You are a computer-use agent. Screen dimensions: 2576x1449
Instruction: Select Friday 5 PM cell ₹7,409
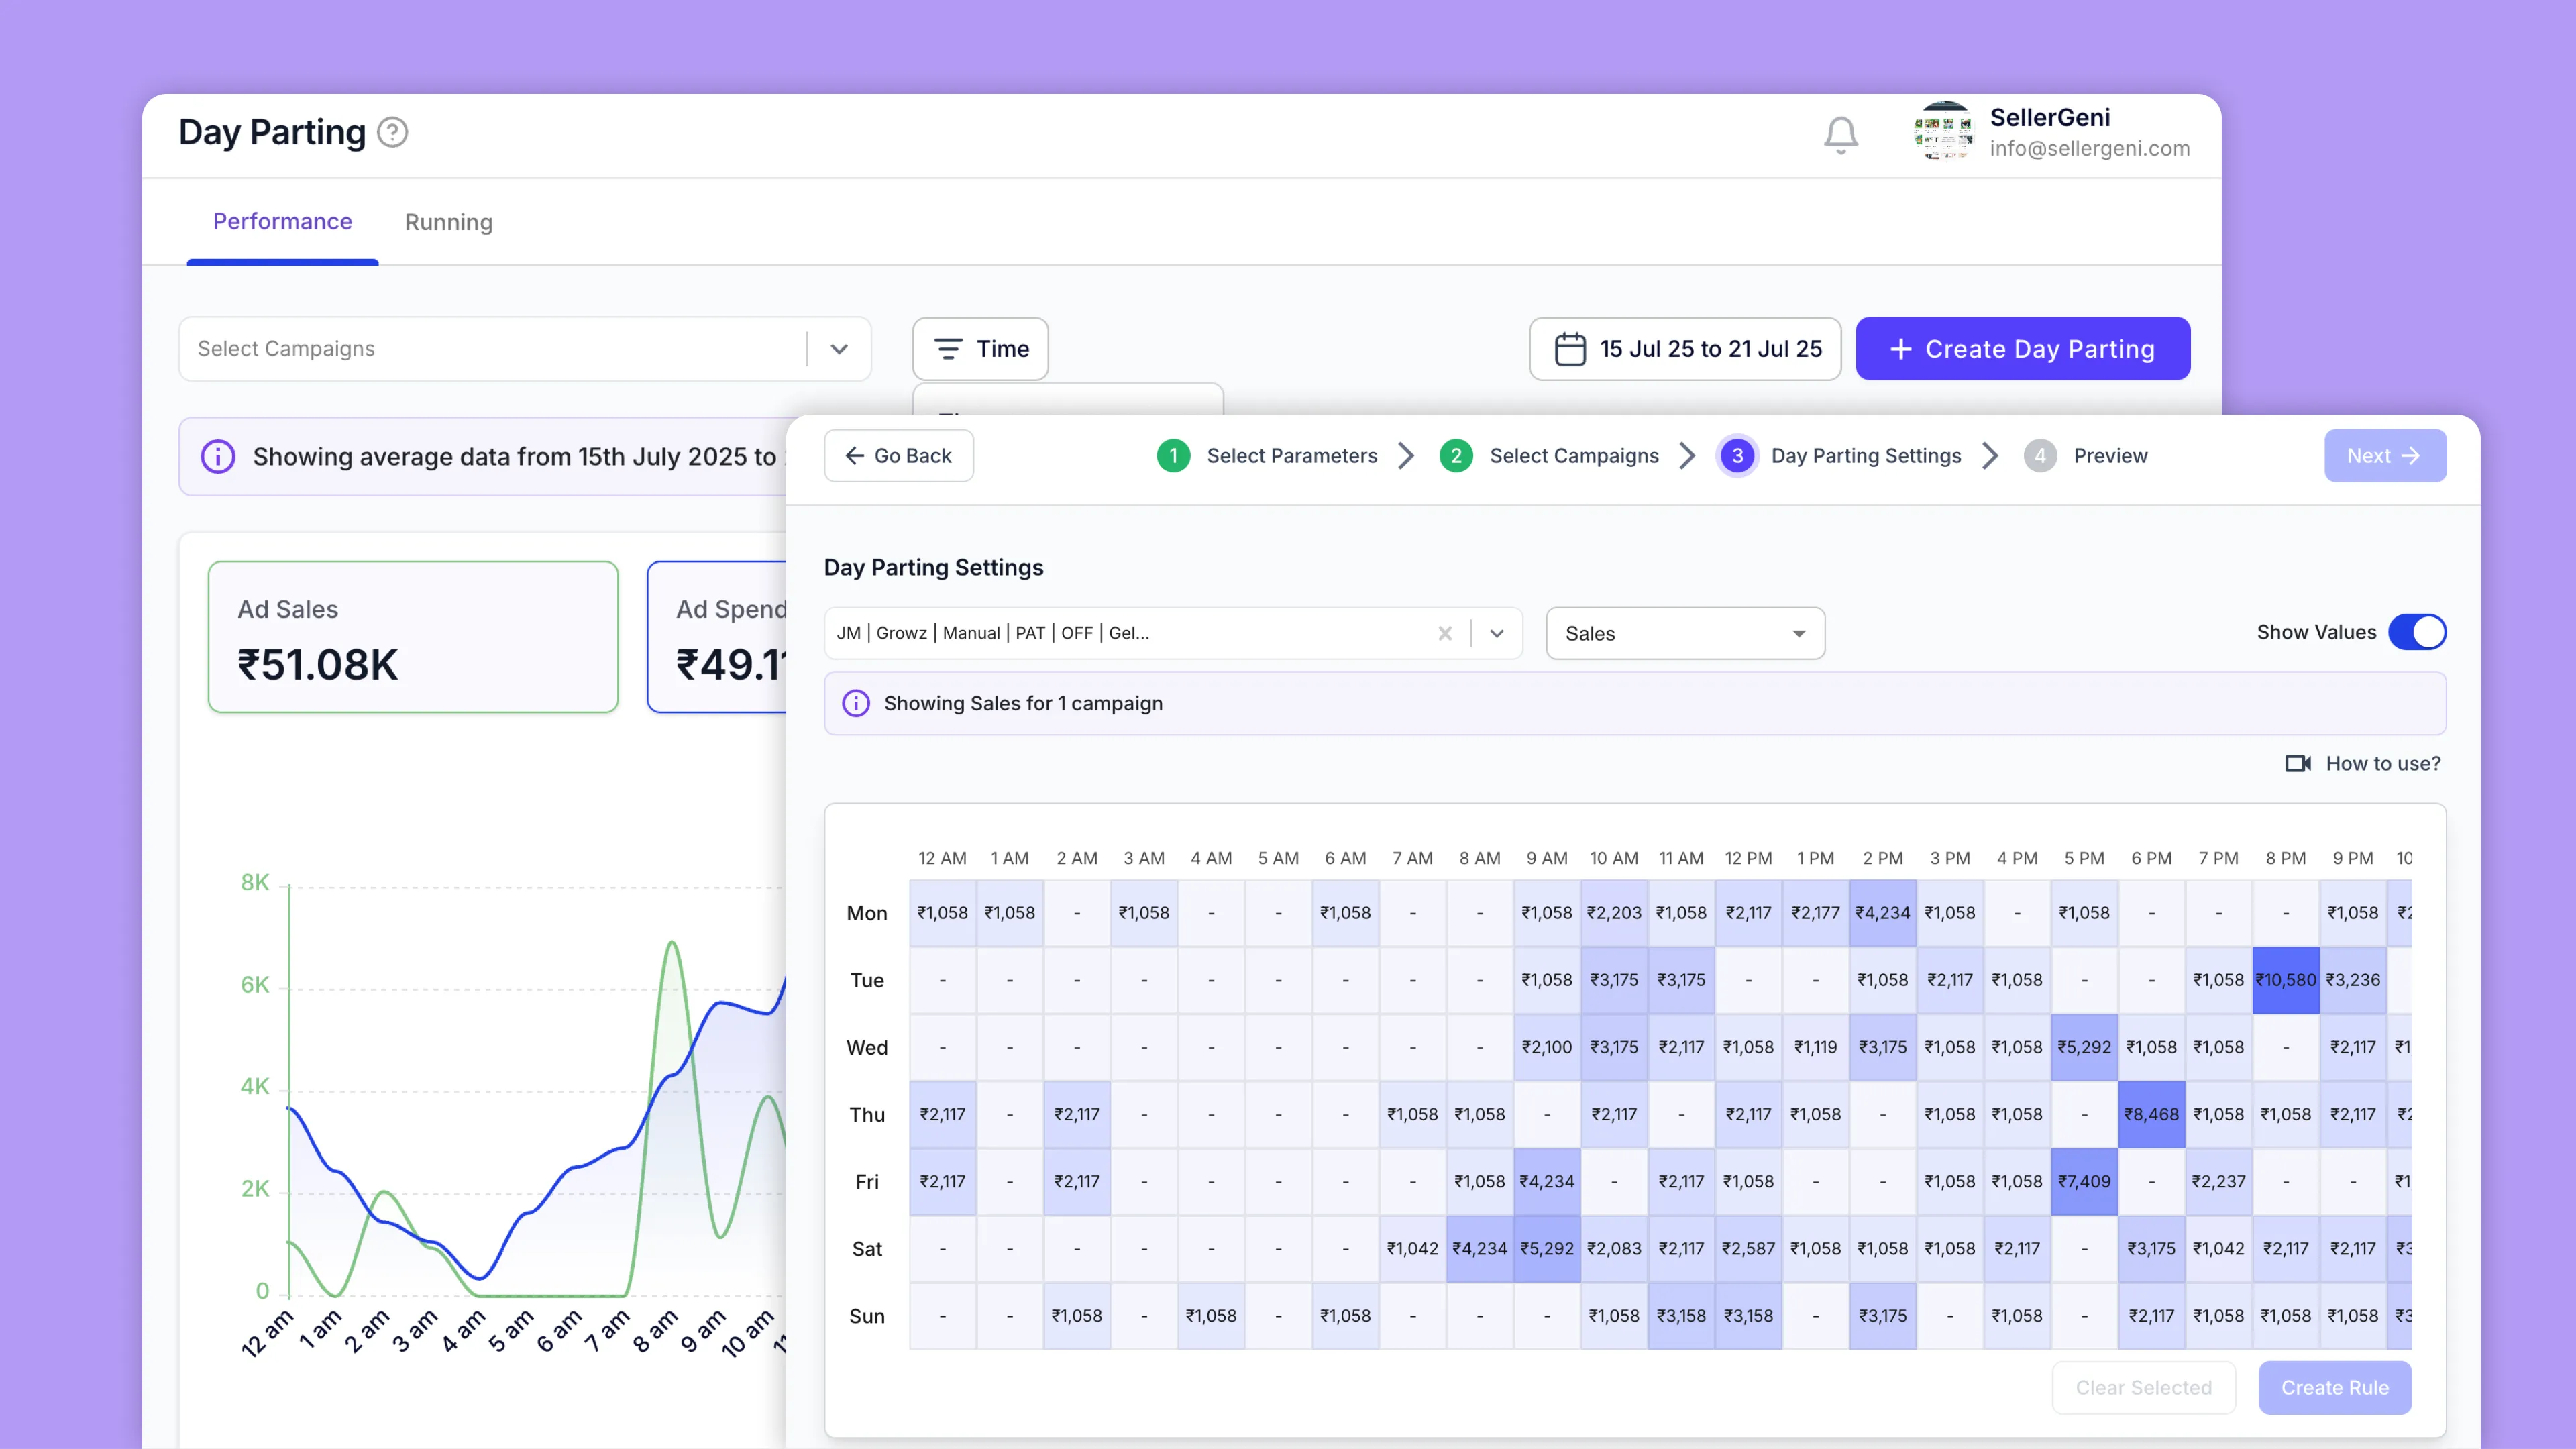point(2084,1181)
